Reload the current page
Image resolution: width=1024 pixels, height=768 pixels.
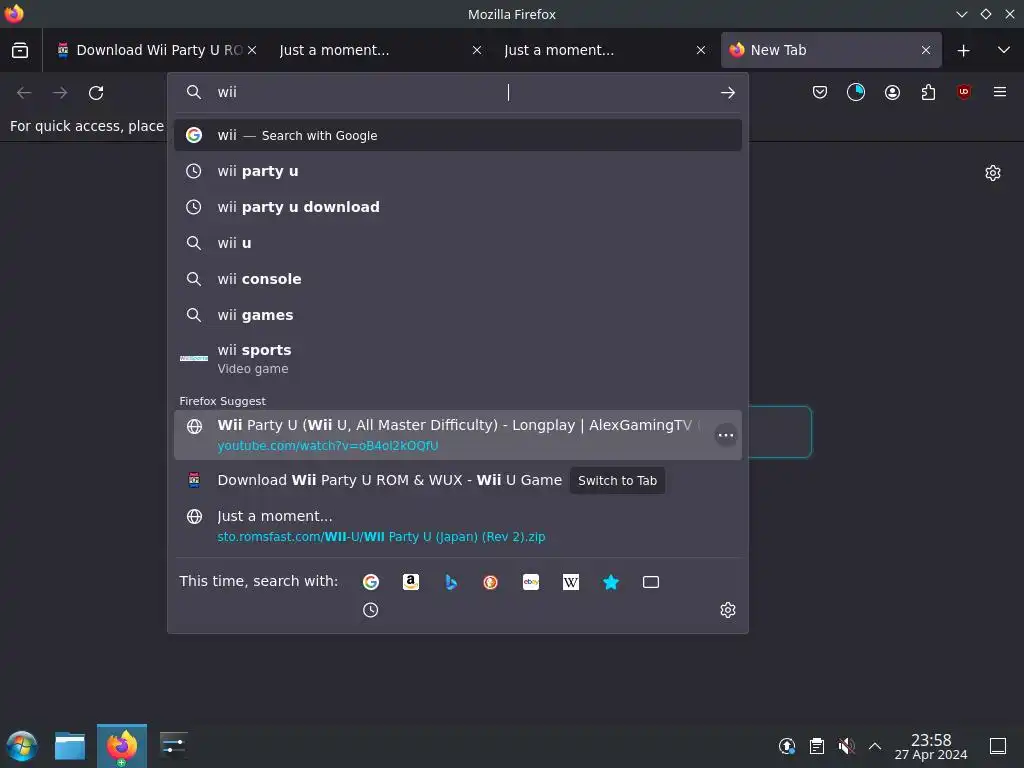96,93
